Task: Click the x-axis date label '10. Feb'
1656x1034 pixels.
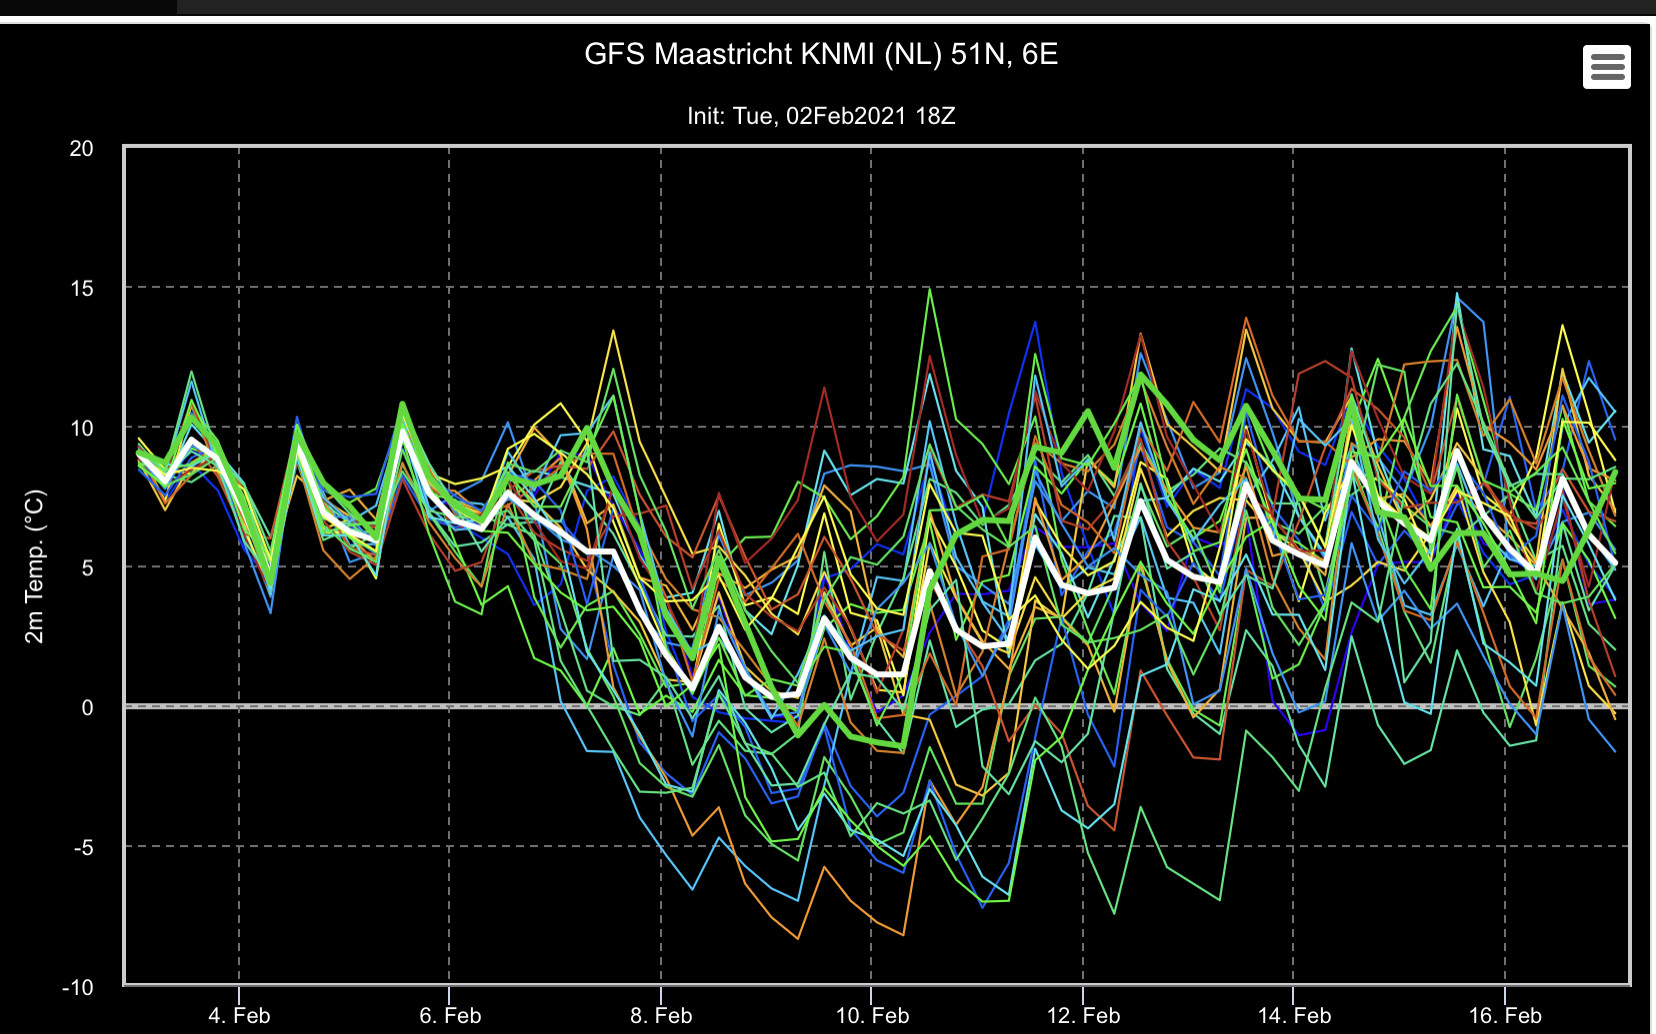Action: tap(872, 1016)
